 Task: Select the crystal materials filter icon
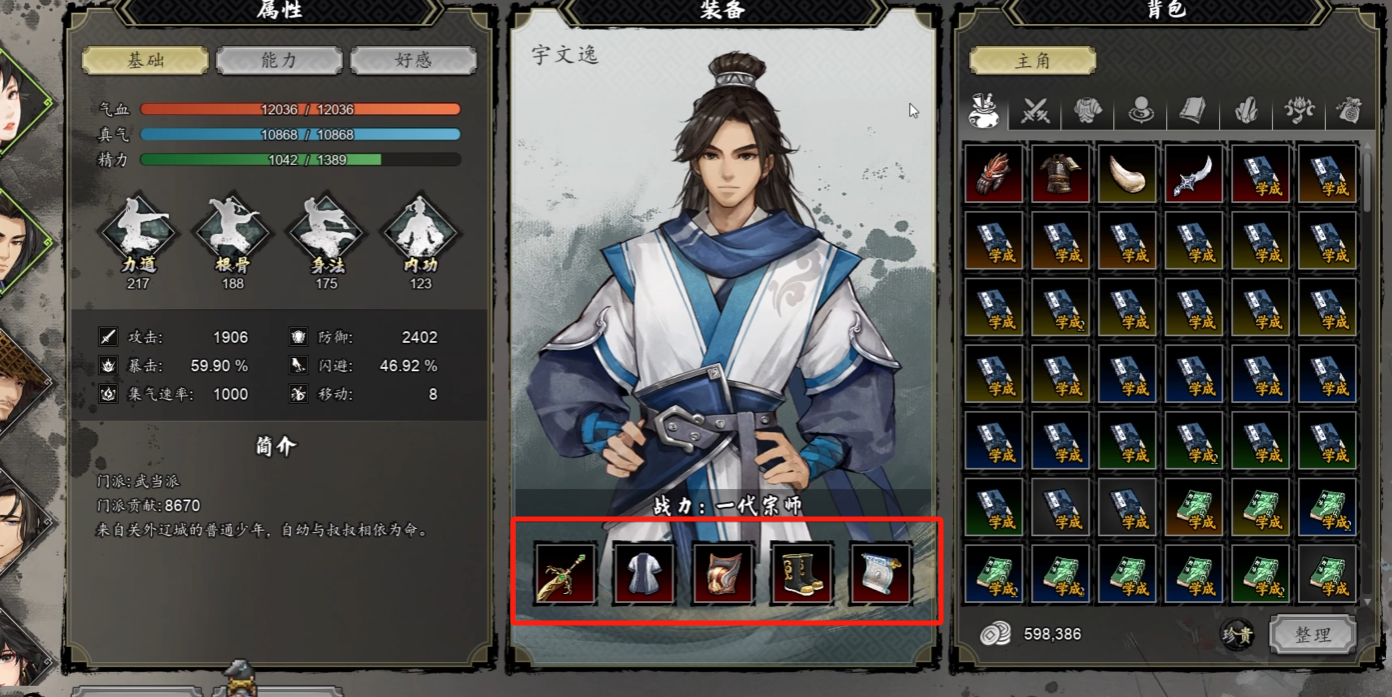tap(1246, 110)
